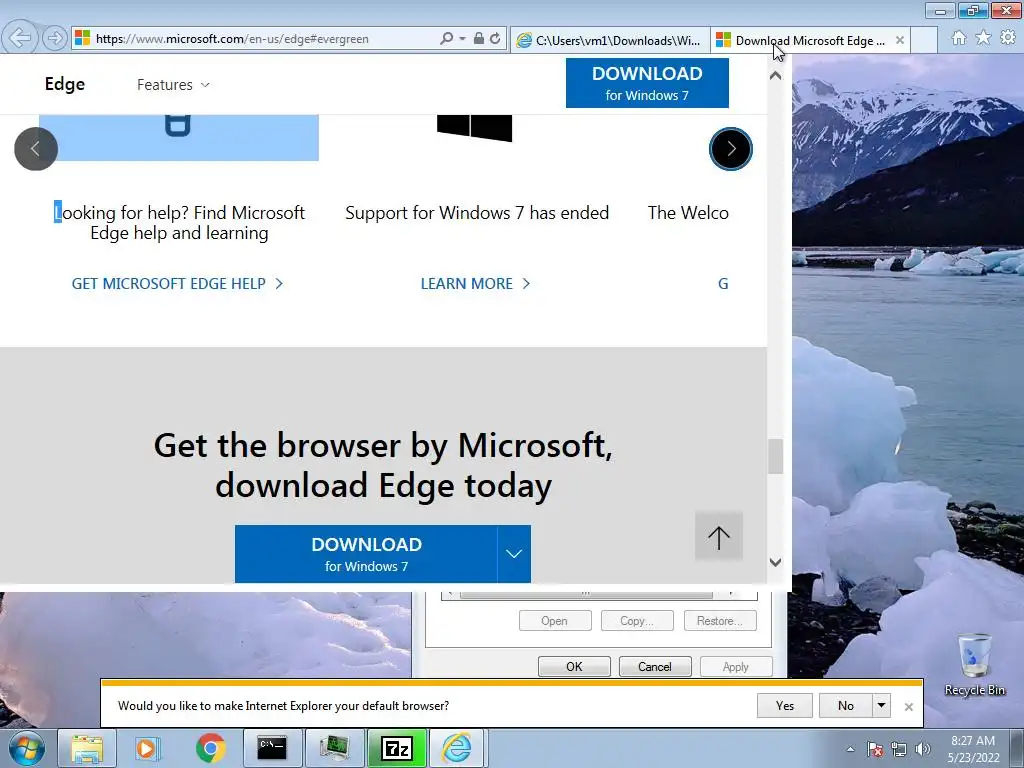Open the Recycle Bin on the desktop

[974, 664]
